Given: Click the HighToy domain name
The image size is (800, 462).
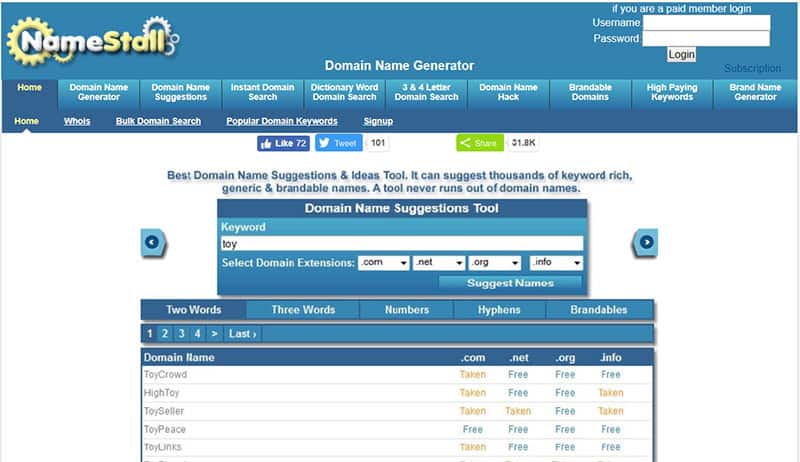Looking at the screenshot, I should [161, 393].
